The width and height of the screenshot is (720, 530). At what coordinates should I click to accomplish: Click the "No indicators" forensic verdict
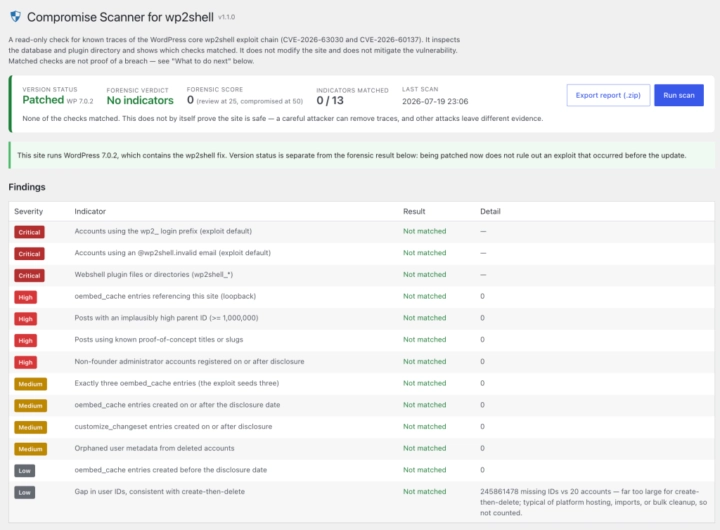coord(140,101)
